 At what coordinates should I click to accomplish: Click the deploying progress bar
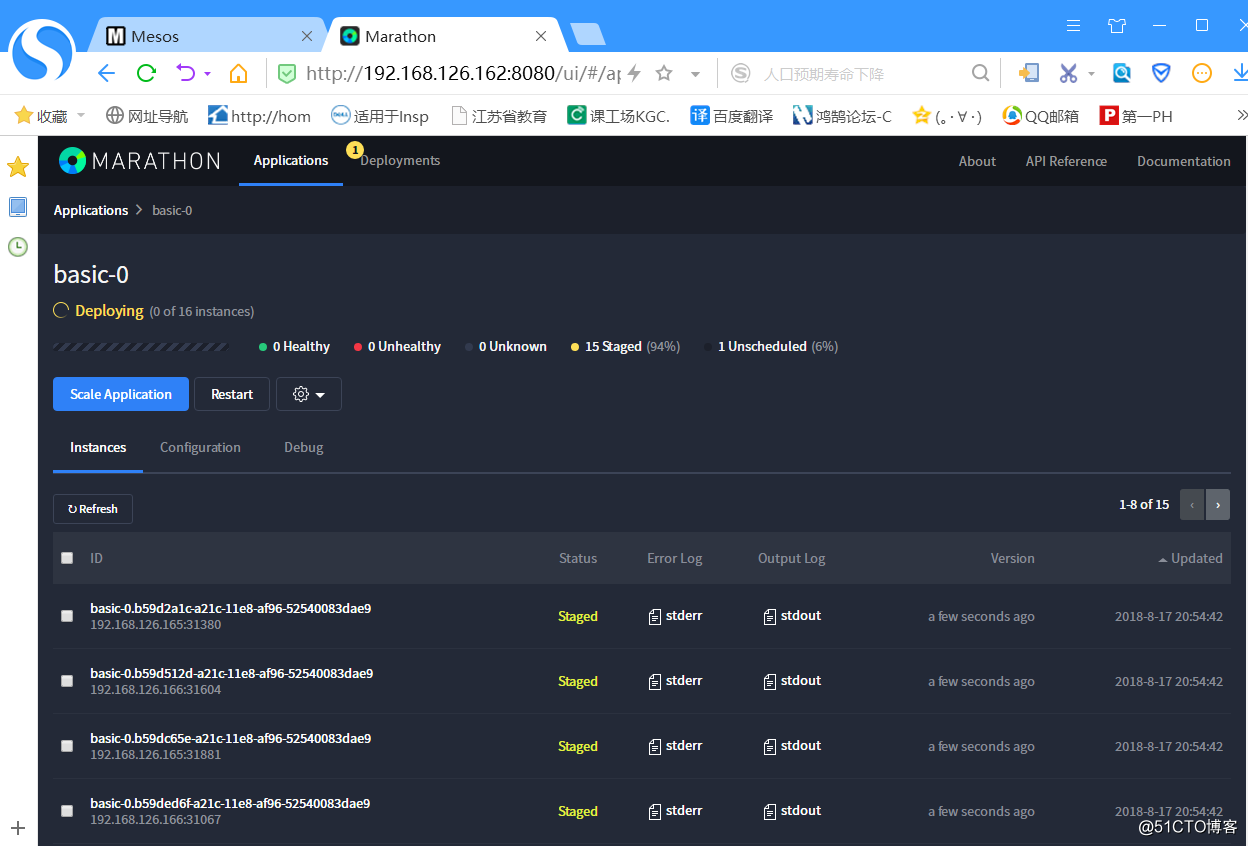coord(140,347)
